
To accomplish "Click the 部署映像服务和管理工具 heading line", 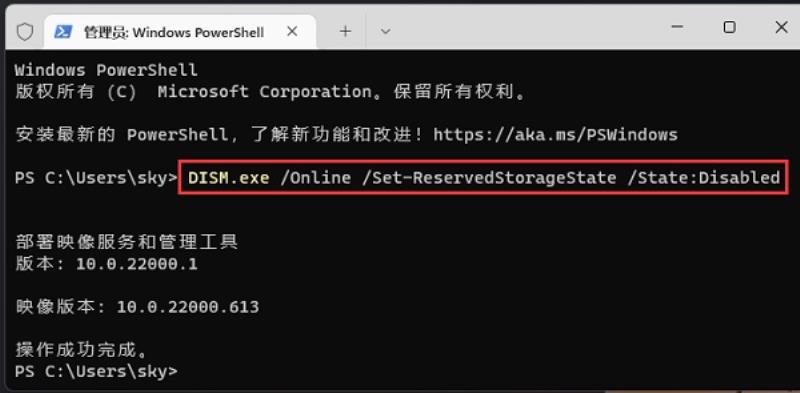I will click(127, 241).
